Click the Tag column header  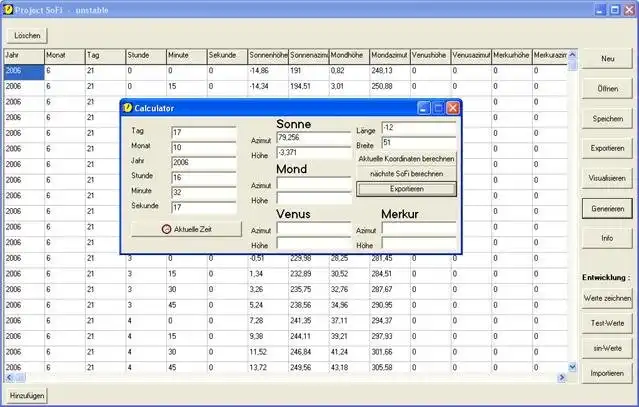(x=106, y=56)
